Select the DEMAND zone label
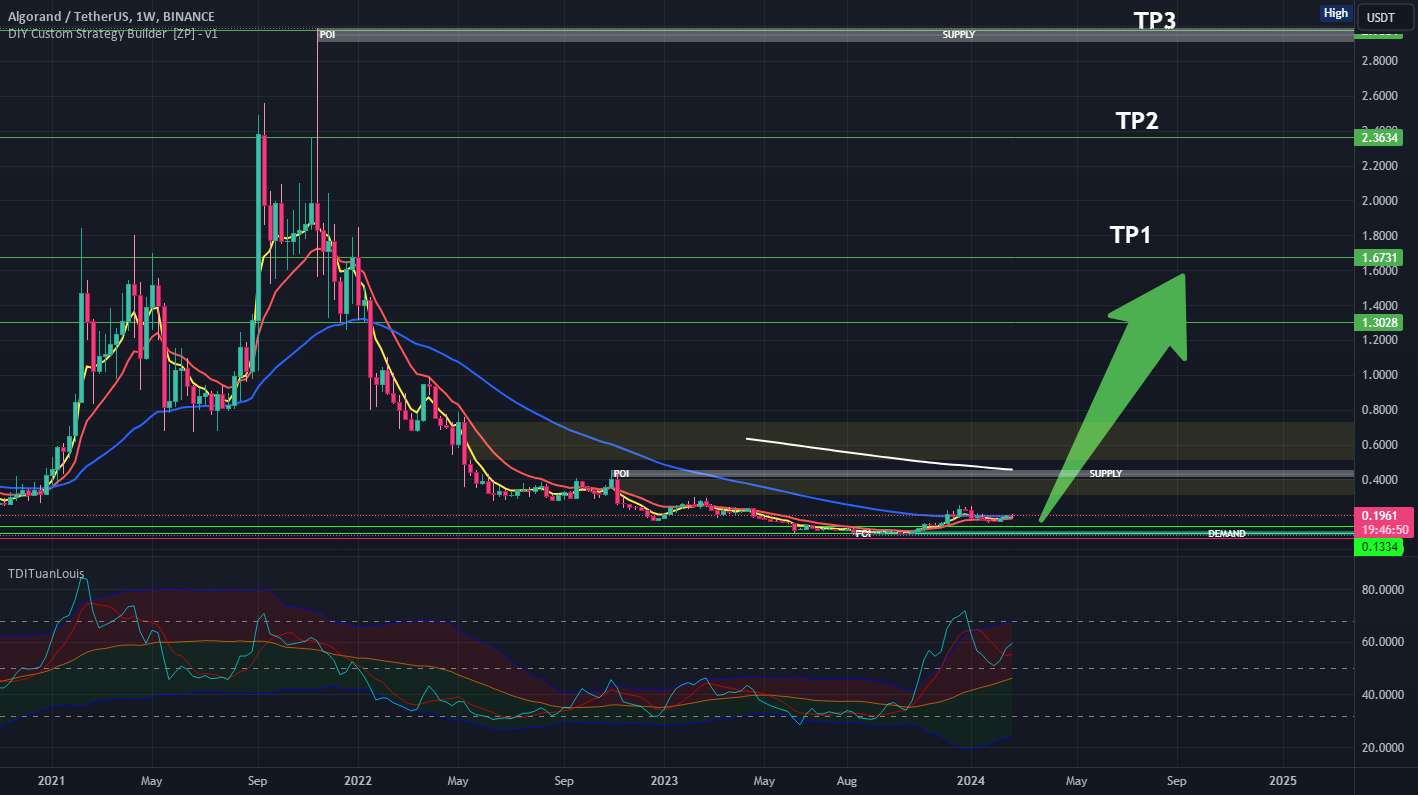1418x795 pixels. click(1226, 534)
